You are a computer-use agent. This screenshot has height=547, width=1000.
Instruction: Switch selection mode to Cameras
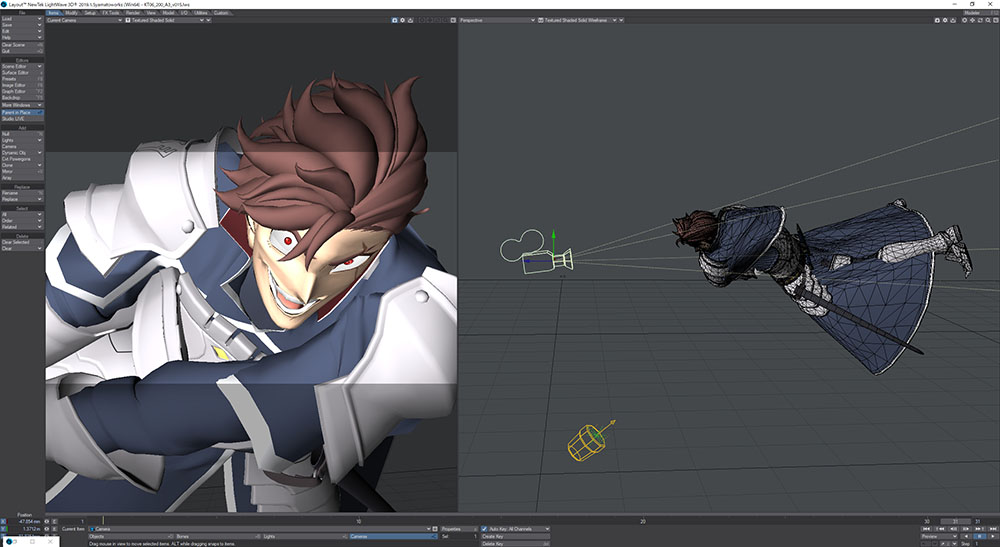coord(393,536)
